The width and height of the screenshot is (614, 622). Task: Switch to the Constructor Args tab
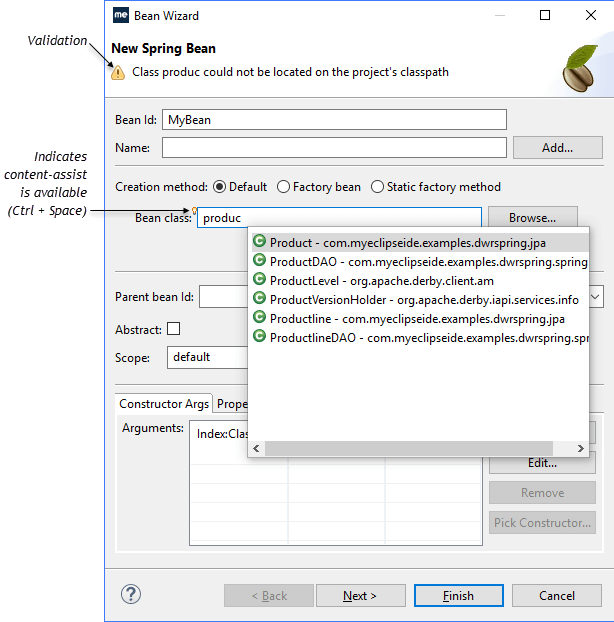pyautogui.click(x=164, y=404)
